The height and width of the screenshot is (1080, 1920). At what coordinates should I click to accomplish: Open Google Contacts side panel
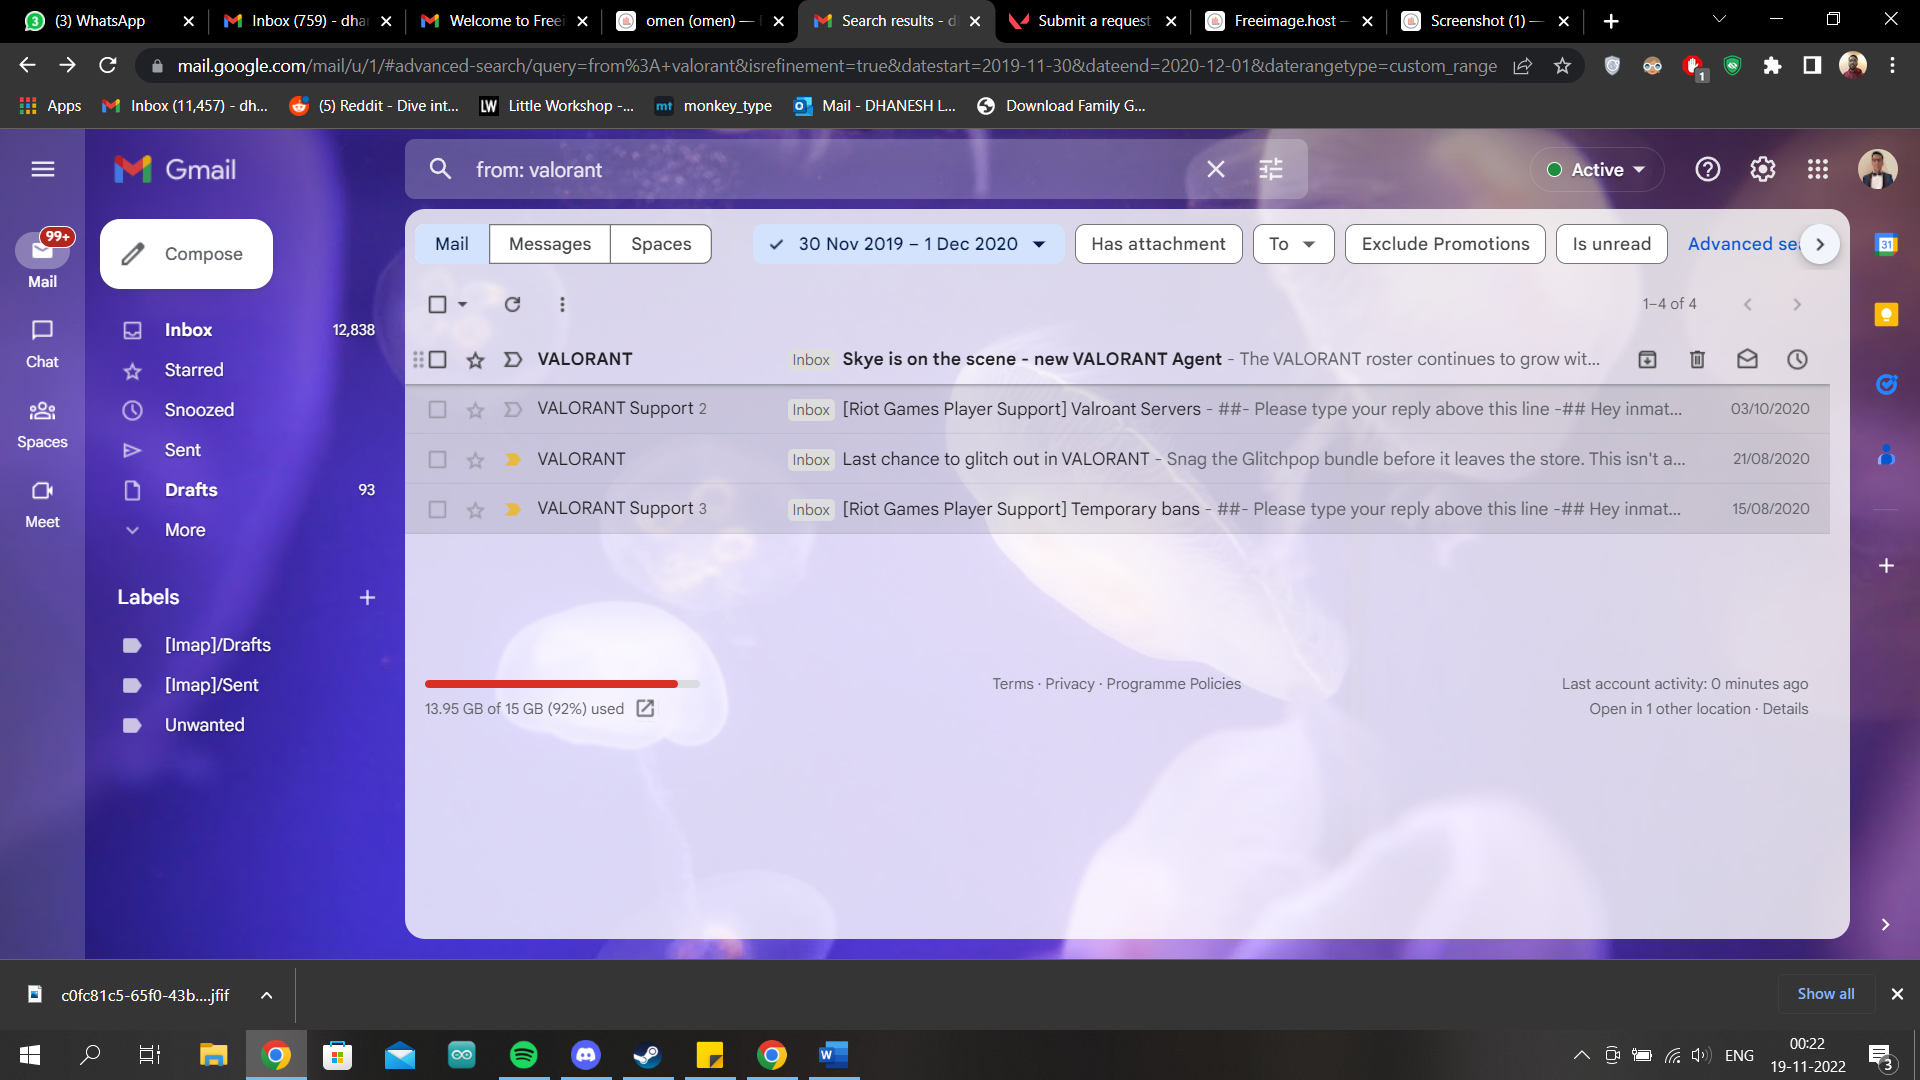(1886, 455)
